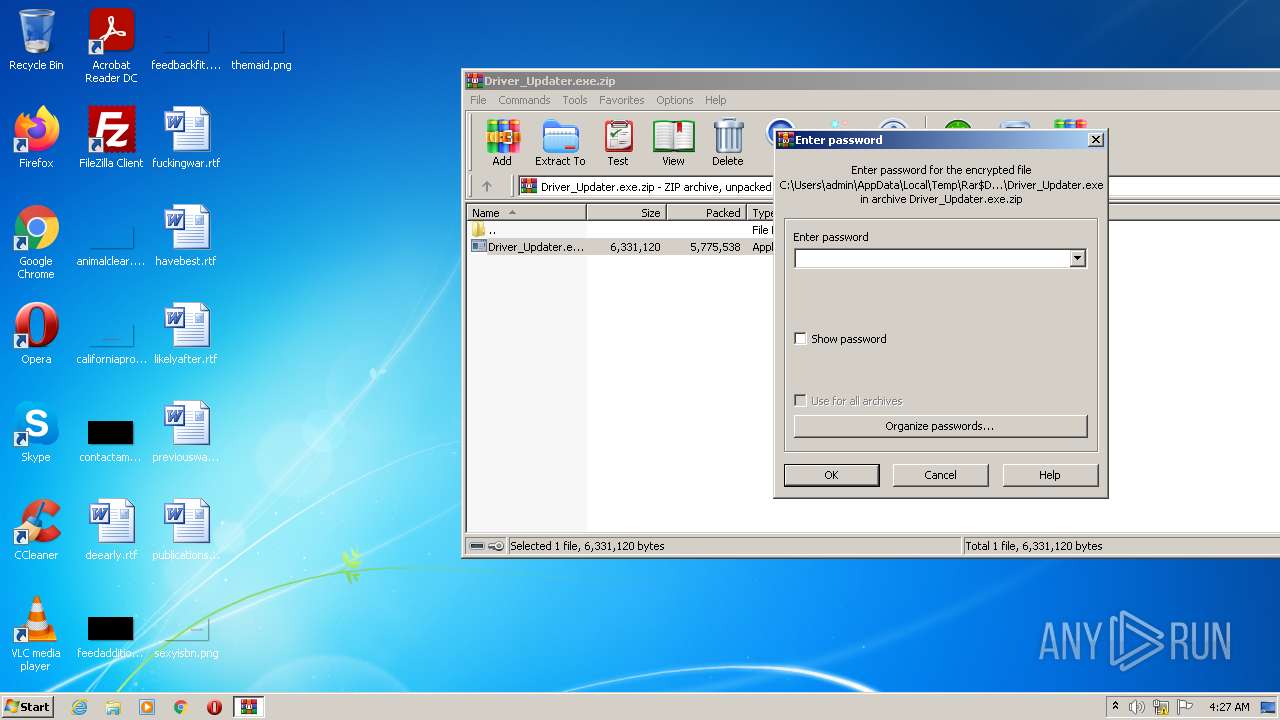Click the Extract To toolbar icon

tap(560, 142)
